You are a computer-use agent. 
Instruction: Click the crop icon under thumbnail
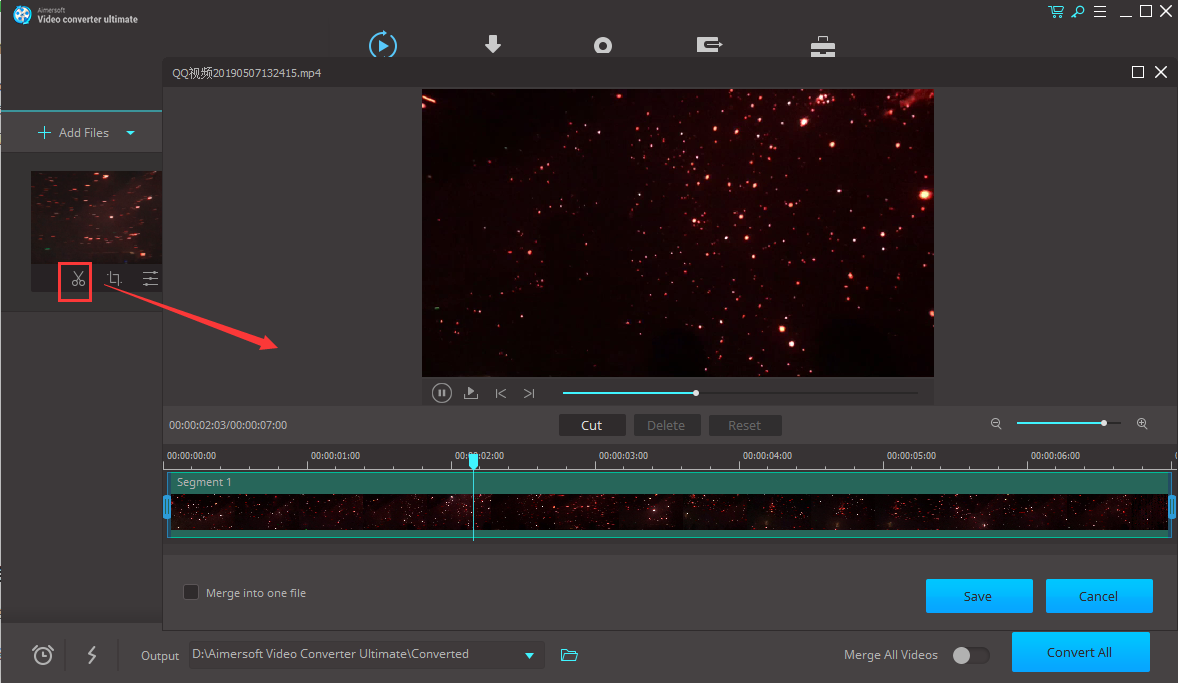(114, 279)
